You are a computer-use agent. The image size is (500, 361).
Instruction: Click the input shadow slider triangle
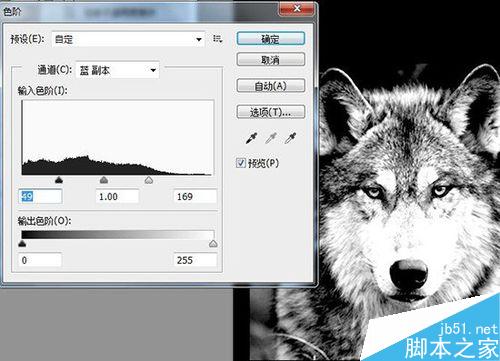pyautogui.click(x=59, y=180)
